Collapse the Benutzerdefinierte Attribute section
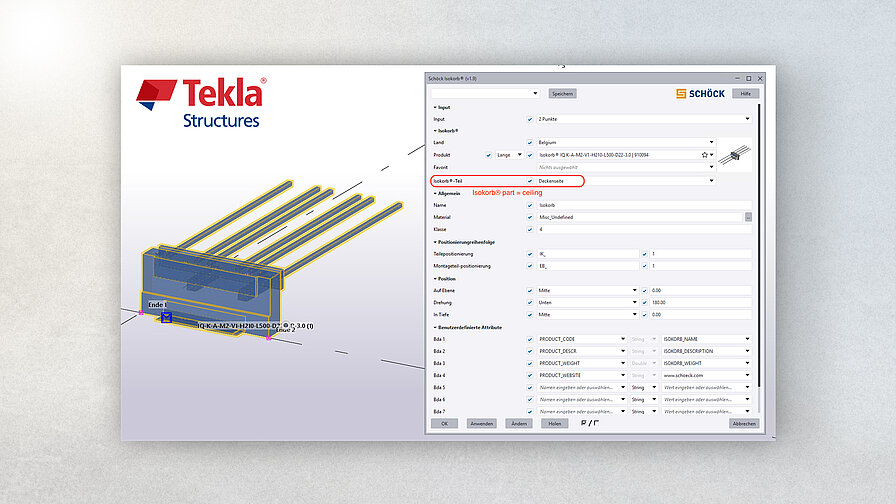Image resolution: width=896 pixels, height=504 pixels. pos(467,327)
